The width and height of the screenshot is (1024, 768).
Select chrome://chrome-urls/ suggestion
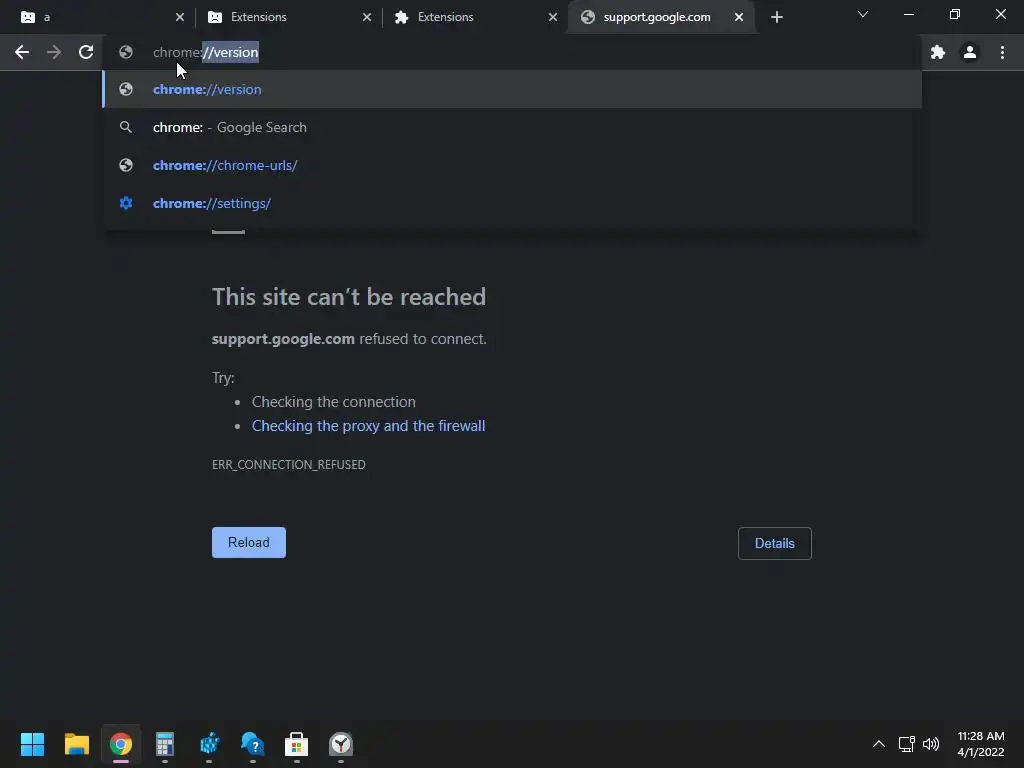pos(512,165)
